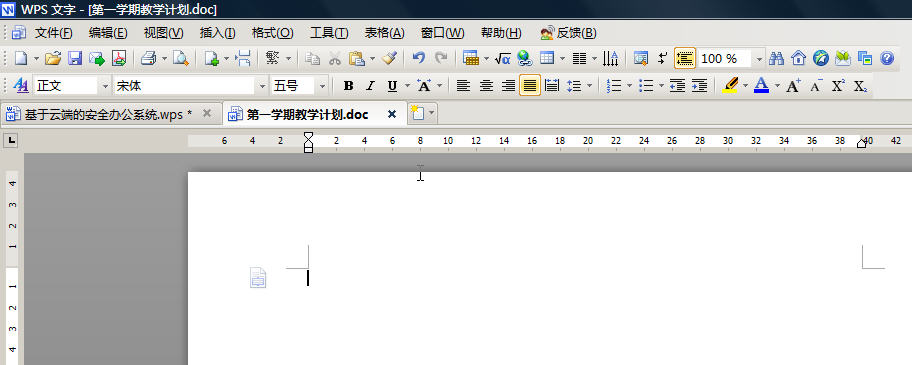Expand the new tab dropdown arrow
This screenshot has height=365, width=912.
431,114
